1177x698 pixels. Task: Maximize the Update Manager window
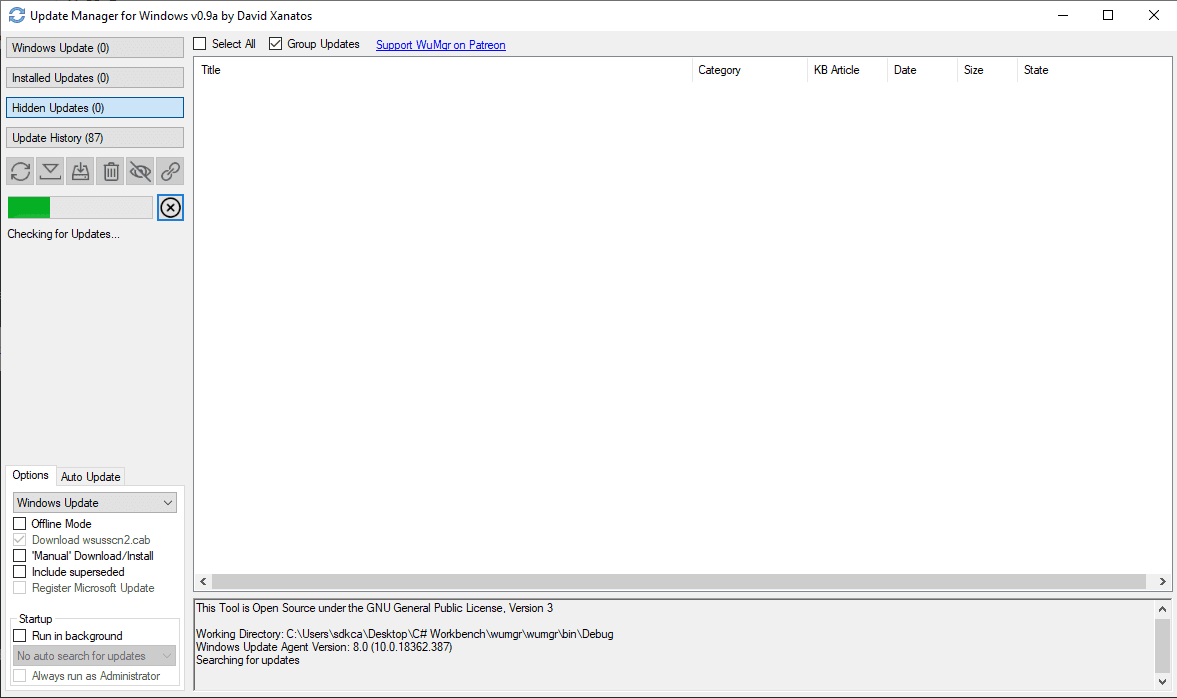coord(1108,15)
